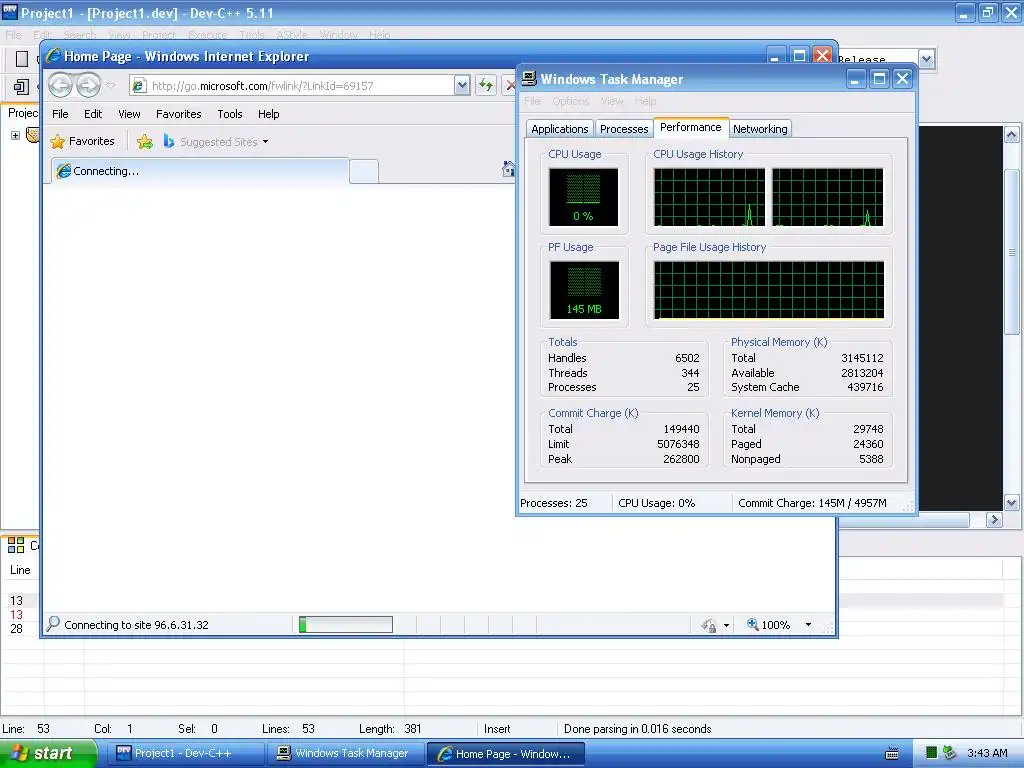Viewport: 1024px width, 768px height.
Task: Click the green CPU meter tray icon
Action: (931, 753)
